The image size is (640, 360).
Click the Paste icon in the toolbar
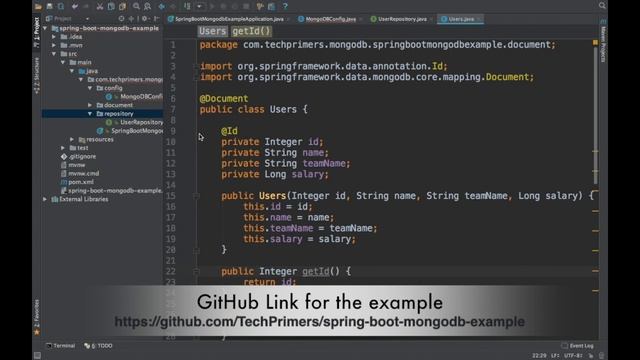coord(122,7)
